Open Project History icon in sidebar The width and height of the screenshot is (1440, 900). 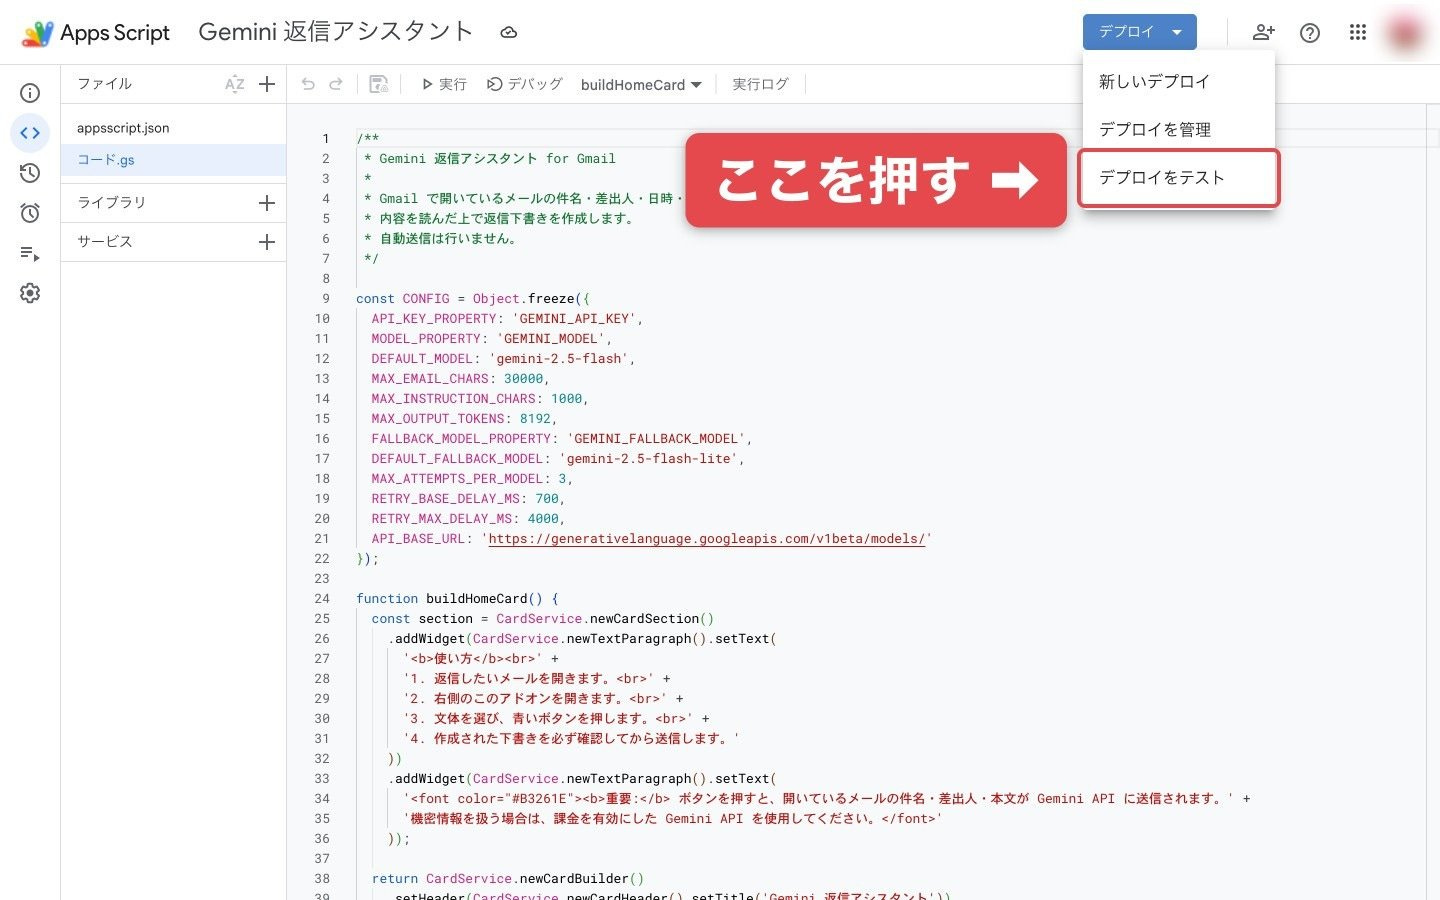click(x=30, y=173)
